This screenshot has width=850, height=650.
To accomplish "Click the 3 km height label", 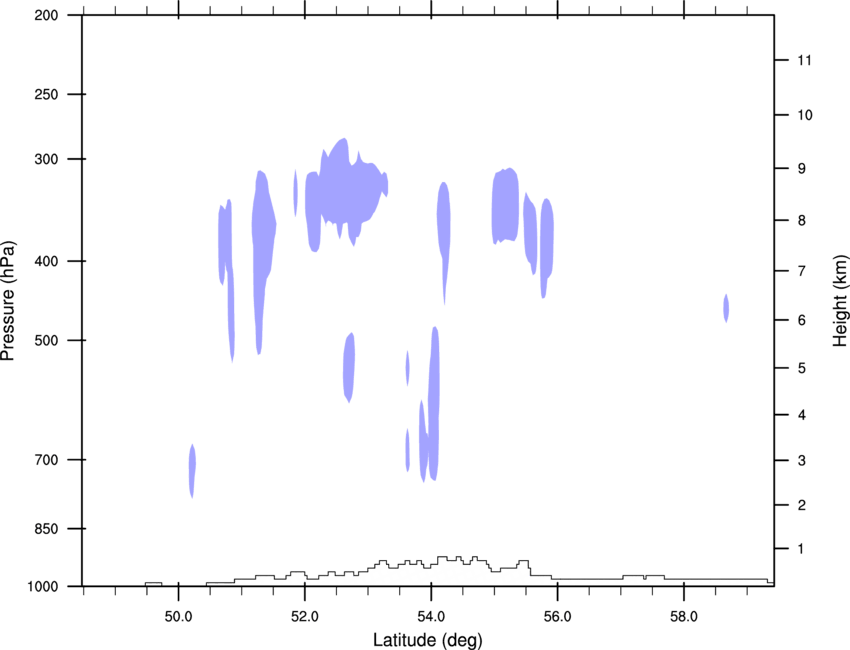I will click(802, 461).
